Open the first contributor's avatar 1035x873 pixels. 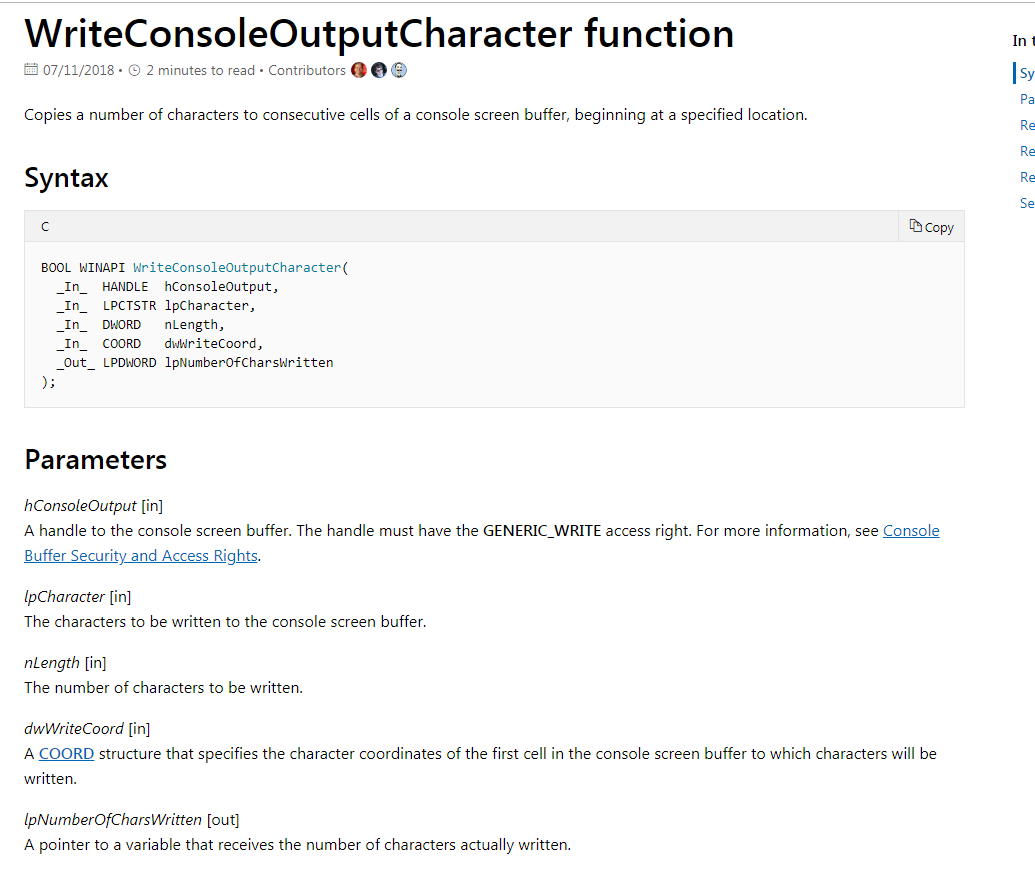tap(359, 70)
